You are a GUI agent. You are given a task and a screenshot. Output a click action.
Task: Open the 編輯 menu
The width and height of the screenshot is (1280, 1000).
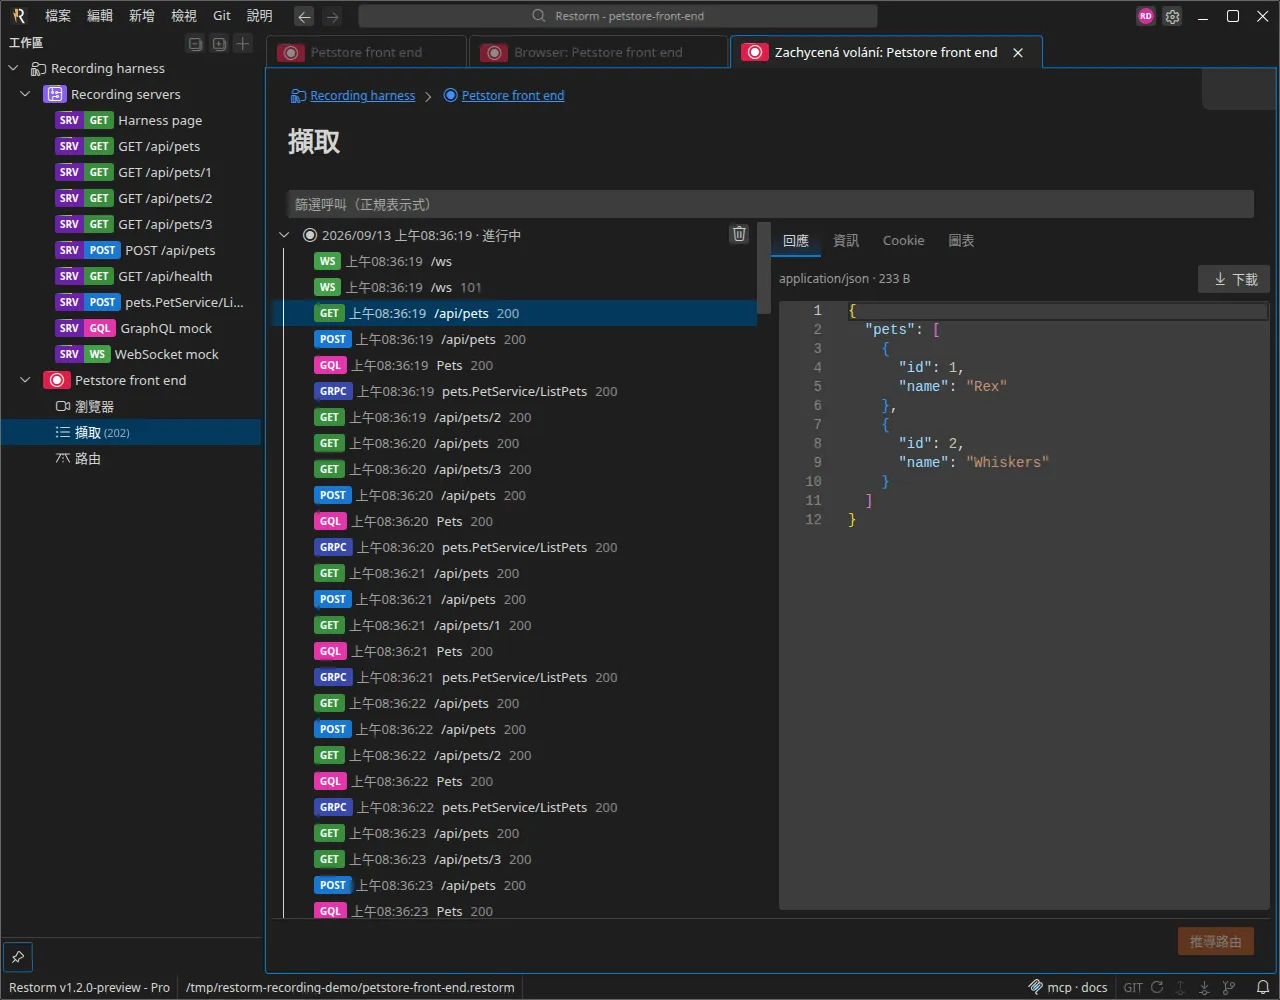(x=100, y=16)
